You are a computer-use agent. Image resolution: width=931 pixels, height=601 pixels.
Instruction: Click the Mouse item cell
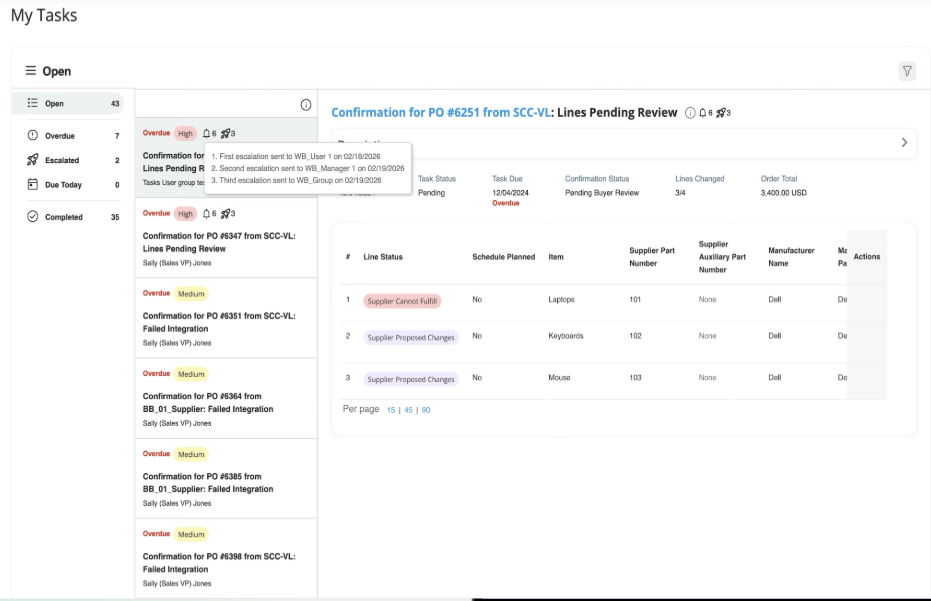[559, 377]
